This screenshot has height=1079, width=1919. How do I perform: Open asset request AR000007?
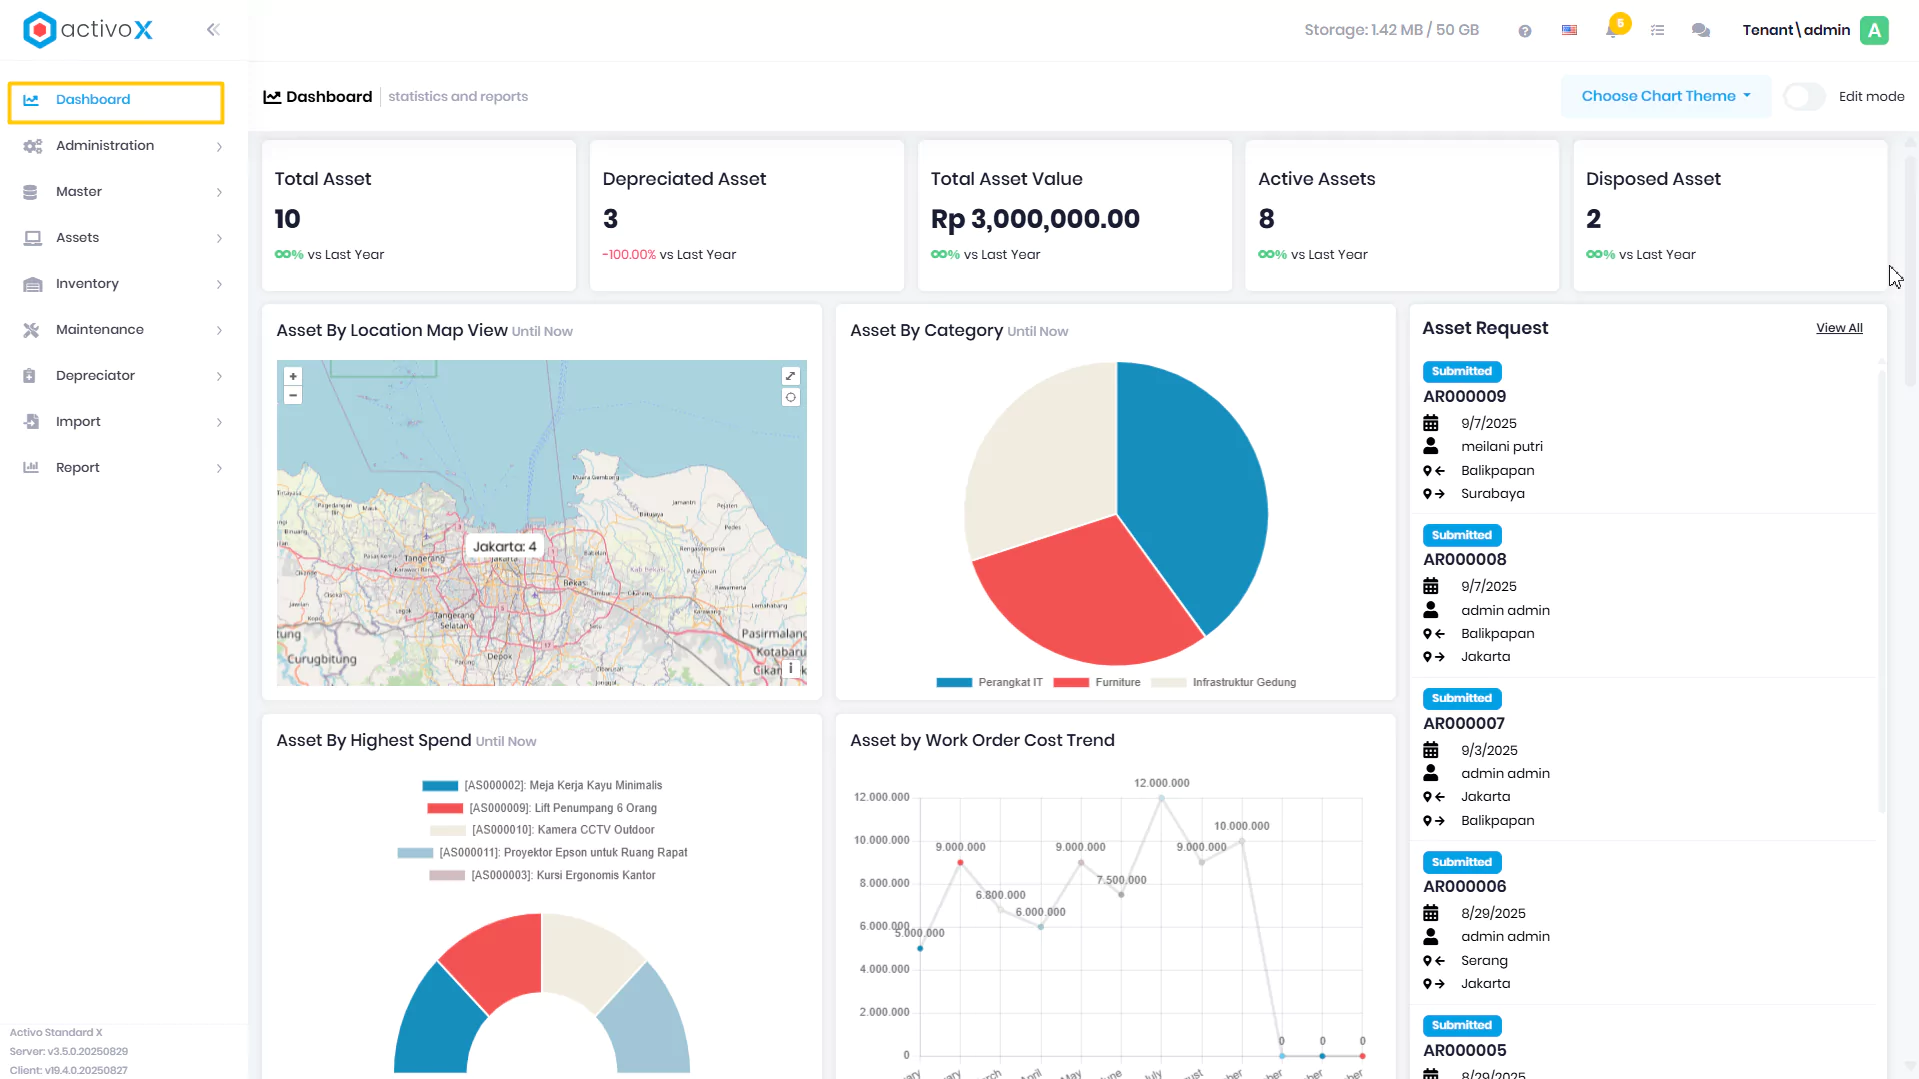tap(1464, 724)
